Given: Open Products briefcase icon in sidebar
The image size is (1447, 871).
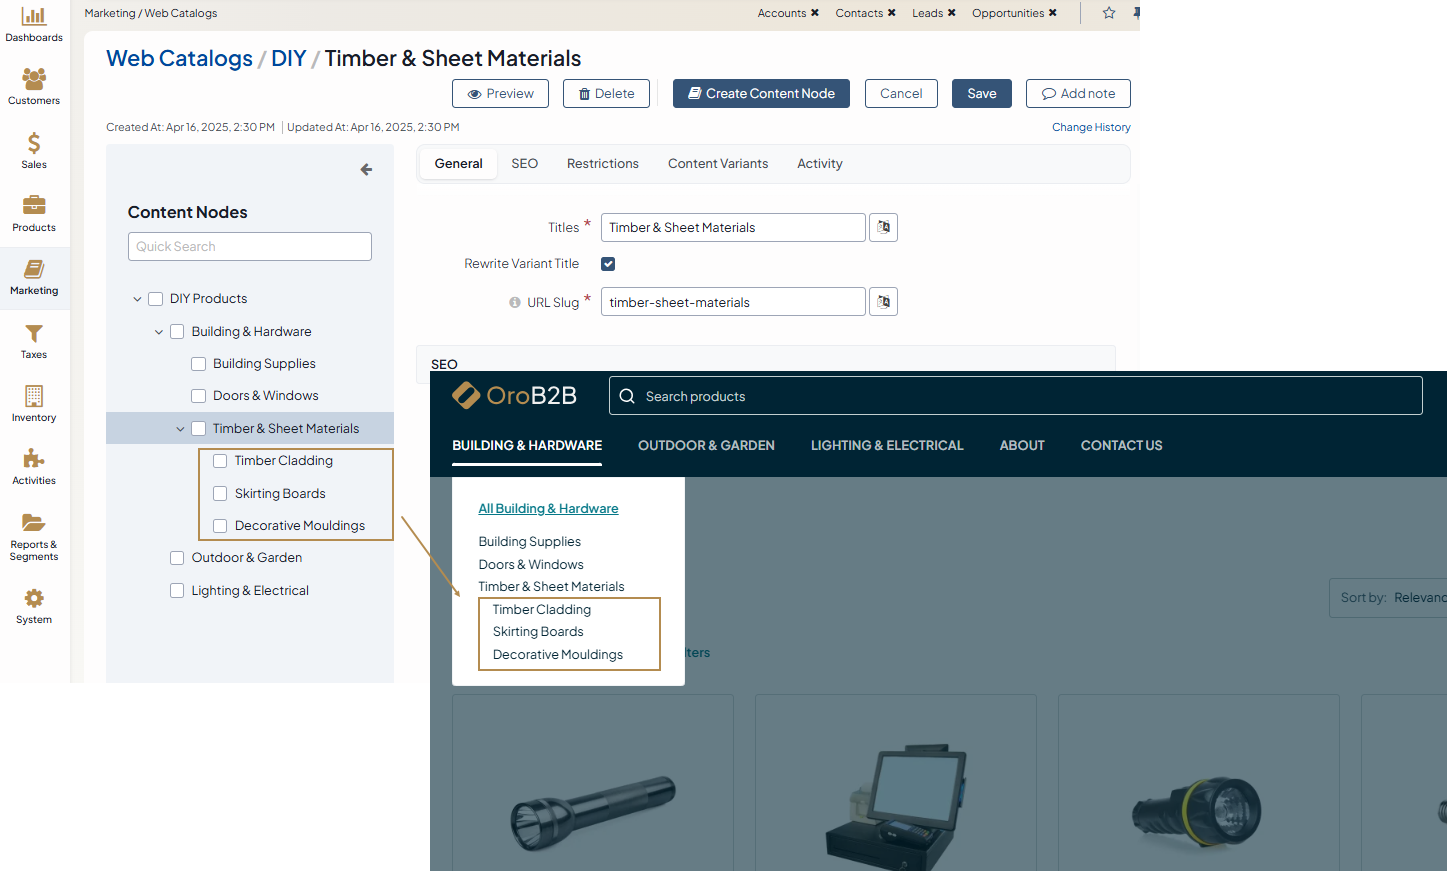Looking at the screenshot, I should coord(34,206).
